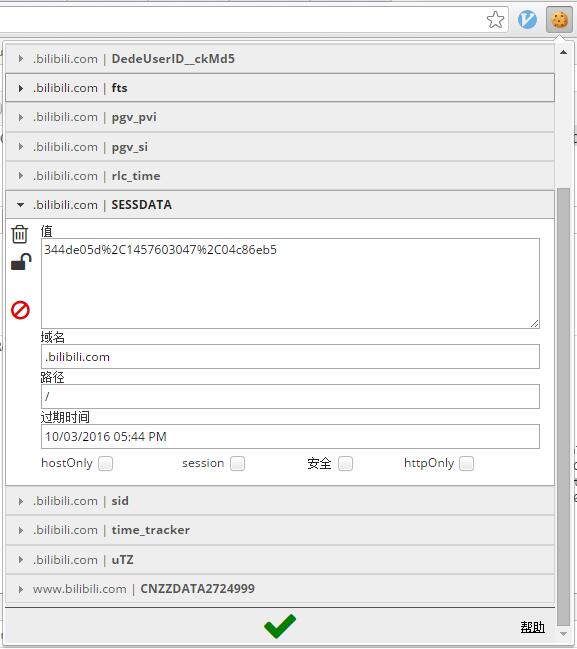The height and width of the screenshot is (649, 577).
Task: Click the 域名 domain input field
Action: 290,356
